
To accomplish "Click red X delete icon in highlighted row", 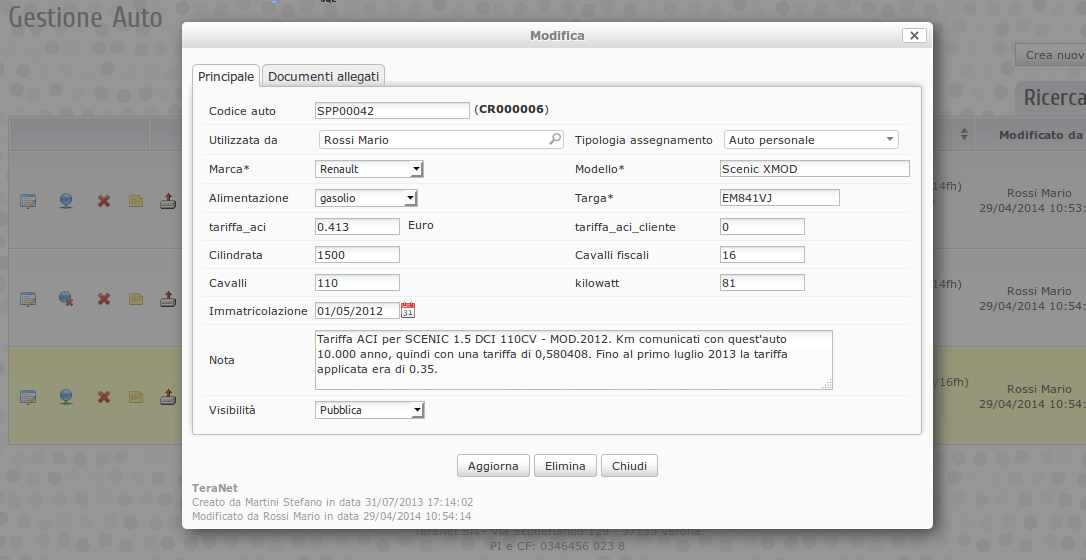I will click(x=103, y=397).
